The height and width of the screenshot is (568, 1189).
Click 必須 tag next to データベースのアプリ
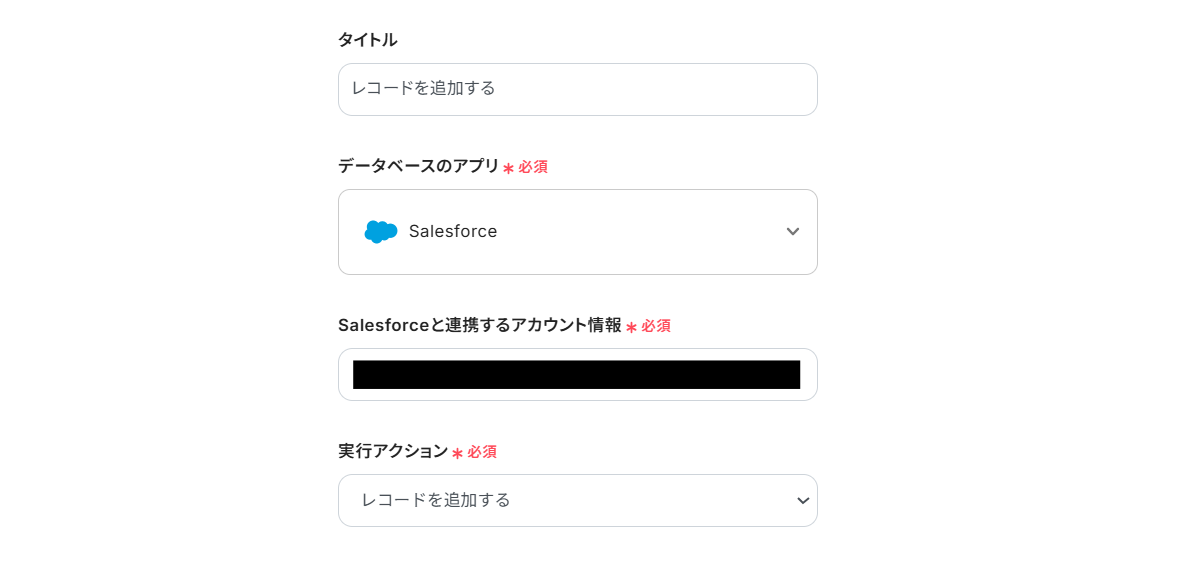click(533, 167)
